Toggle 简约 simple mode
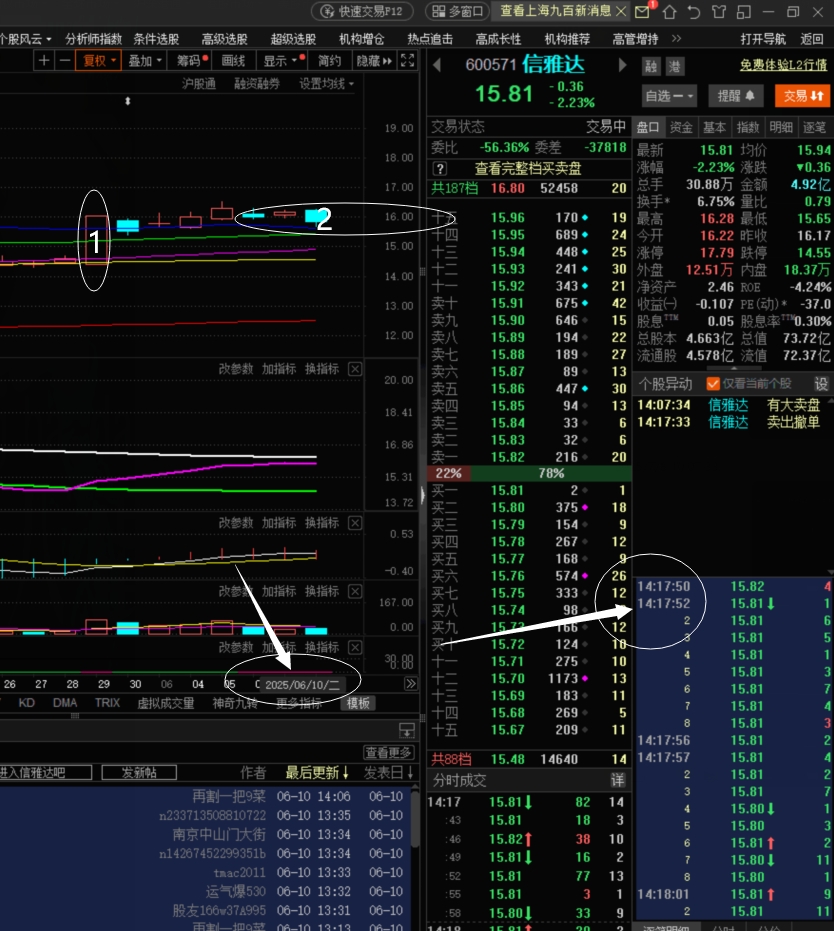This screenshot has height=931, width=834. point(329,61)
